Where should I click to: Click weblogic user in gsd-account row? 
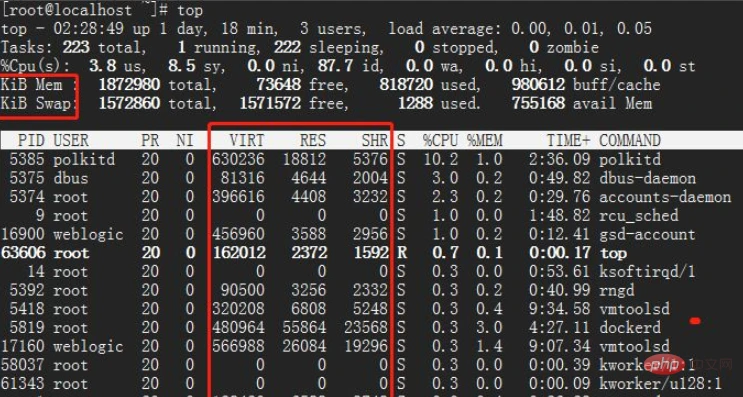click(88, 234)
